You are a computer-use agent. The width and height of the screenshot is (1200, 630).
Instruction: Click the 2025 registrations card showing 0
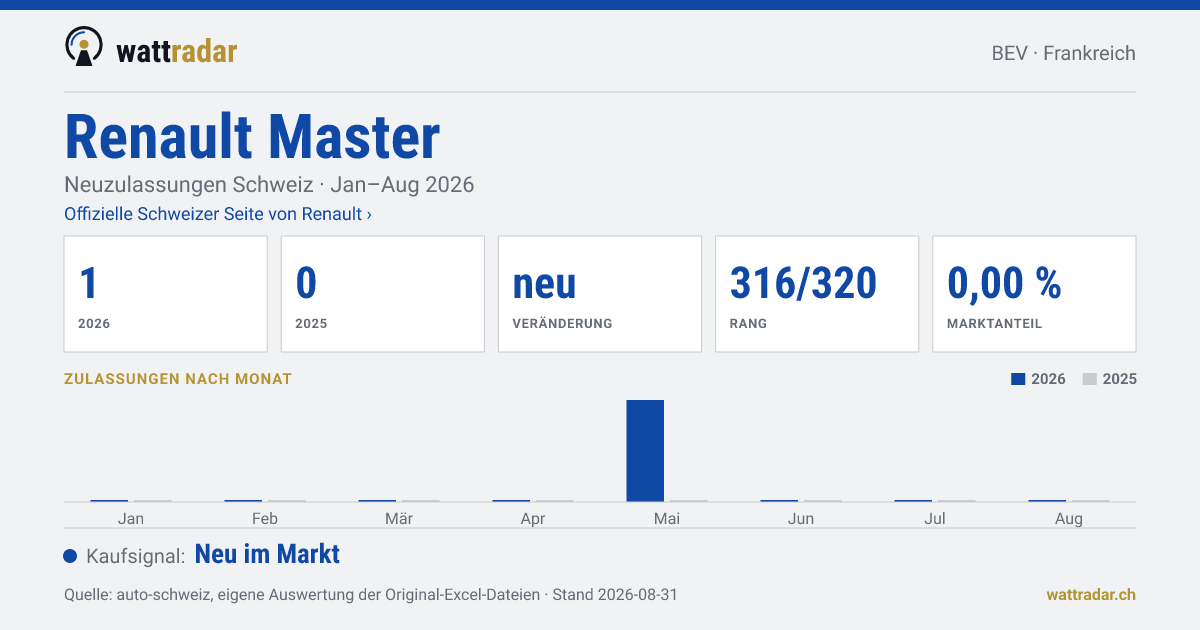tap(383, 294)
